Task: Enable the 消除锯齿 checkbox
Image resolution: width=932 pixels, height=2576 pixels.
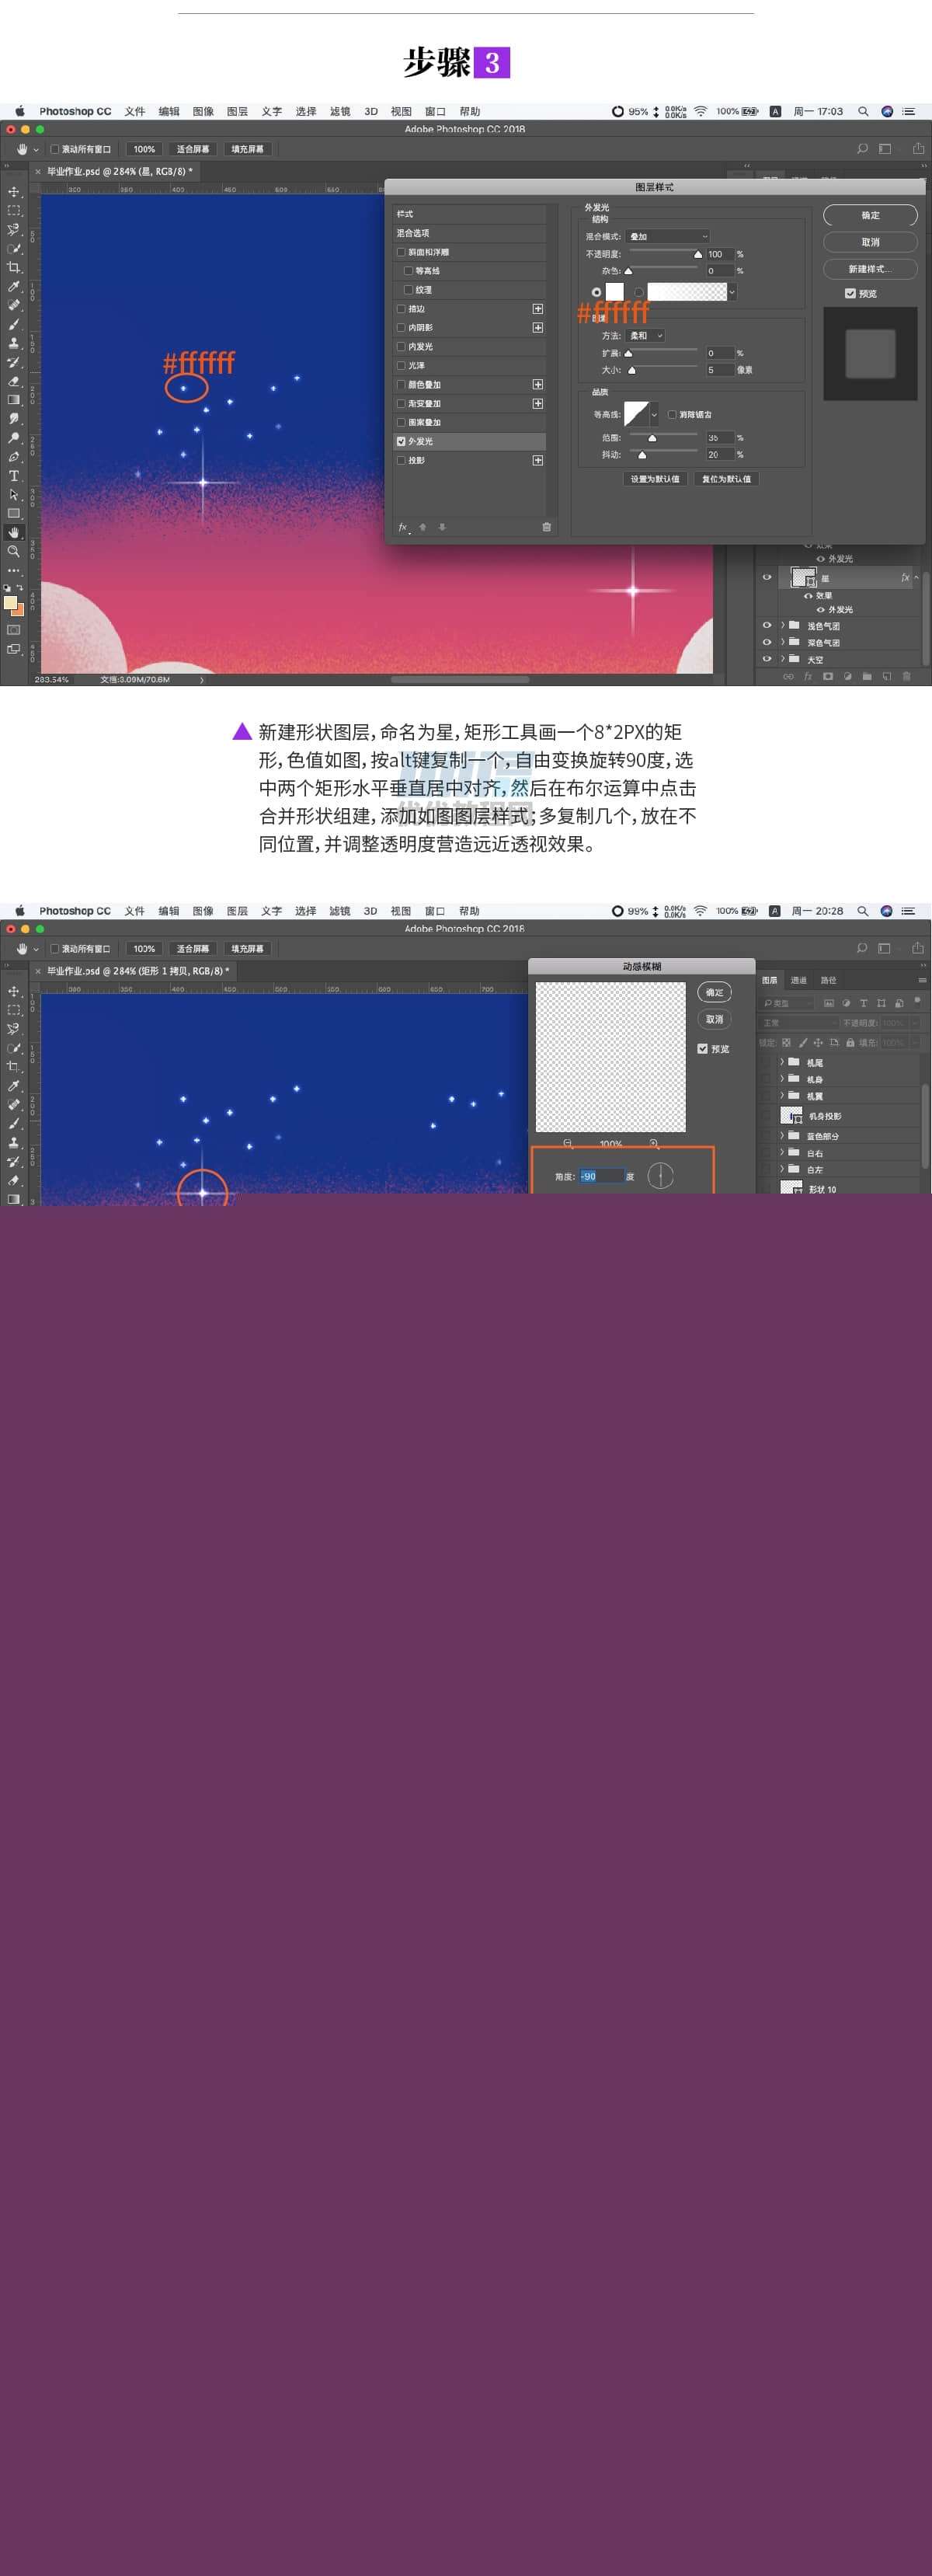Action: pyautogui.click(x=671, y=414)
